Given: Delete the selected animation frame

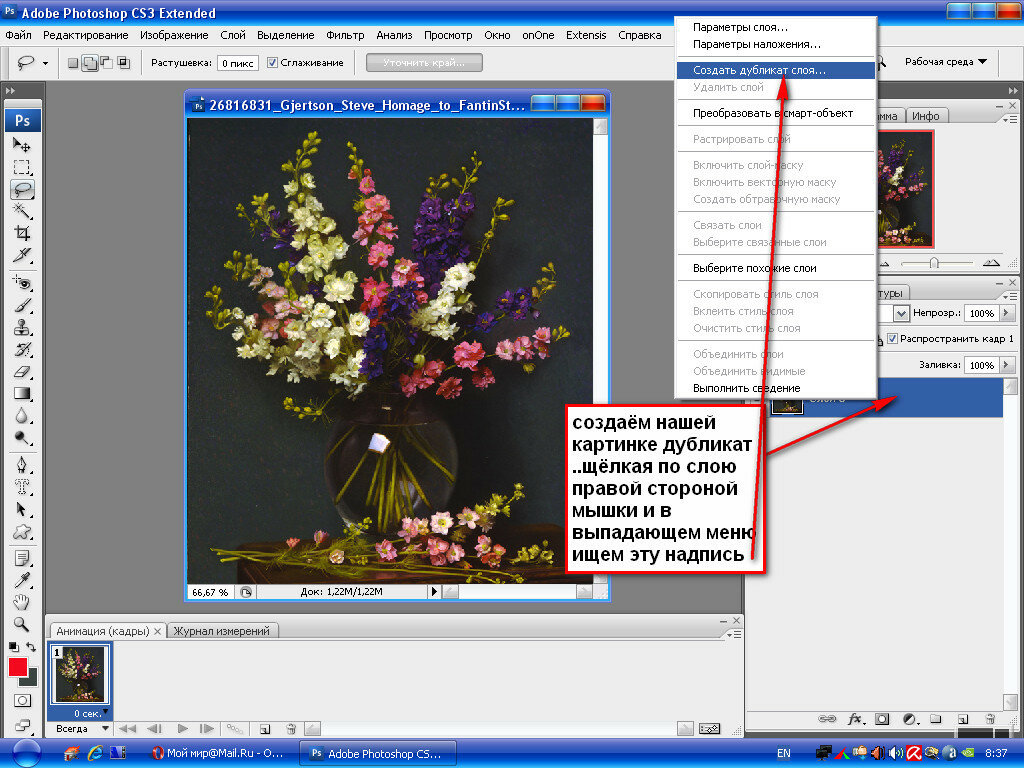Looking at the screenshot, I should click(x=291, y=729).
